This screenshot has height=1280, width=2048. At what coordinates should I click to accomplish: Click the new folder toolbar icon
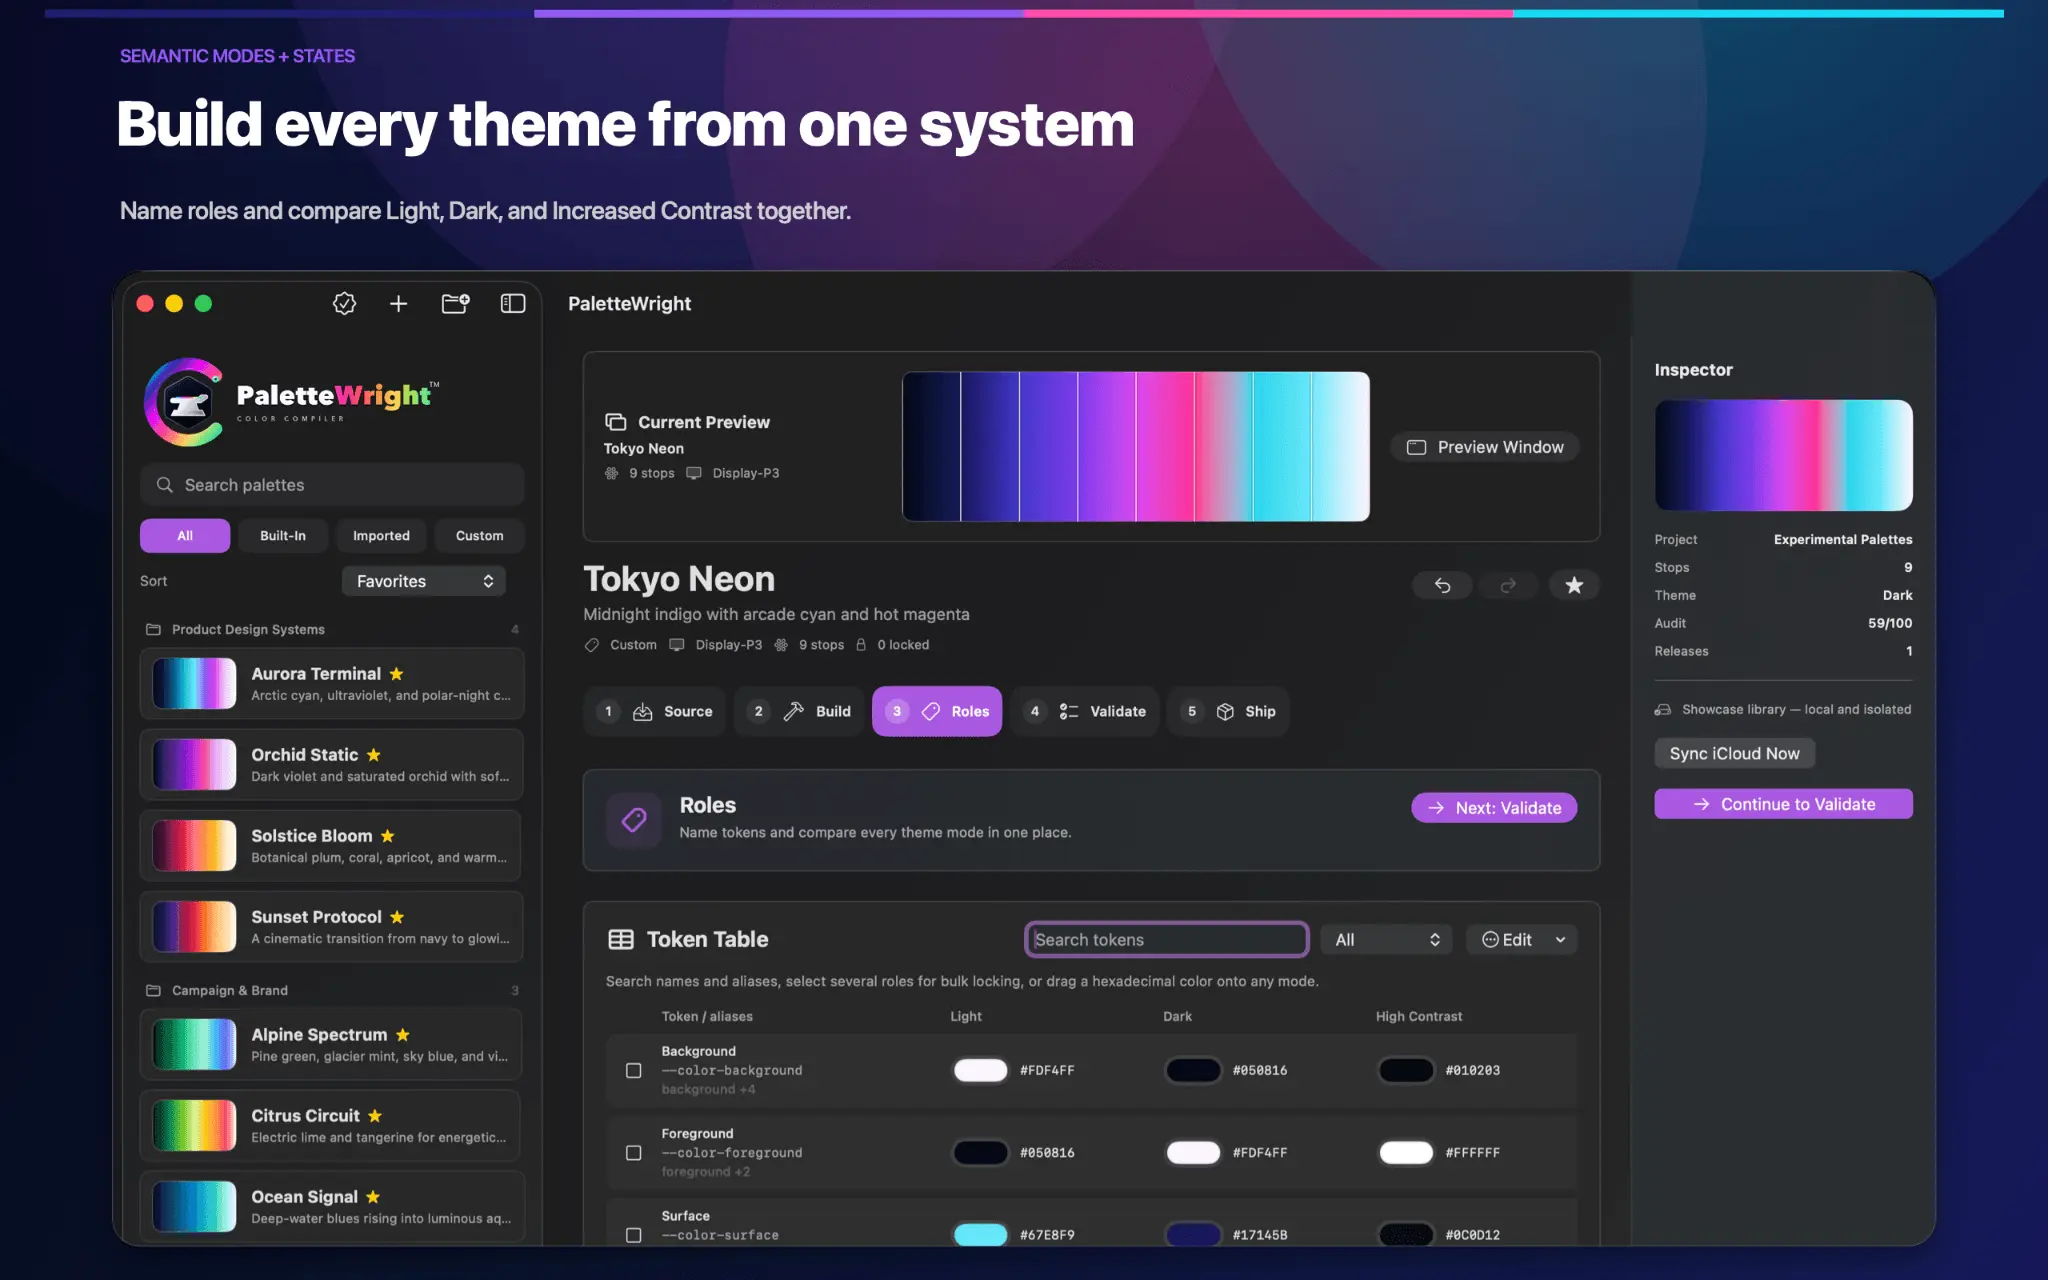[x=455, y=303]
